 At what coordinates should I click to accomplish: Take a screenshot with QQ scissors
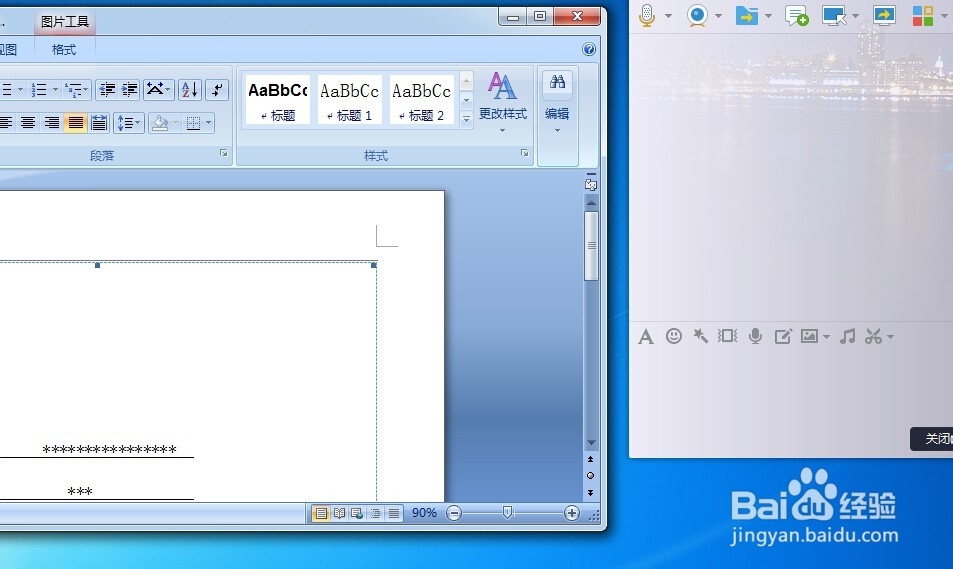[873, 336]
